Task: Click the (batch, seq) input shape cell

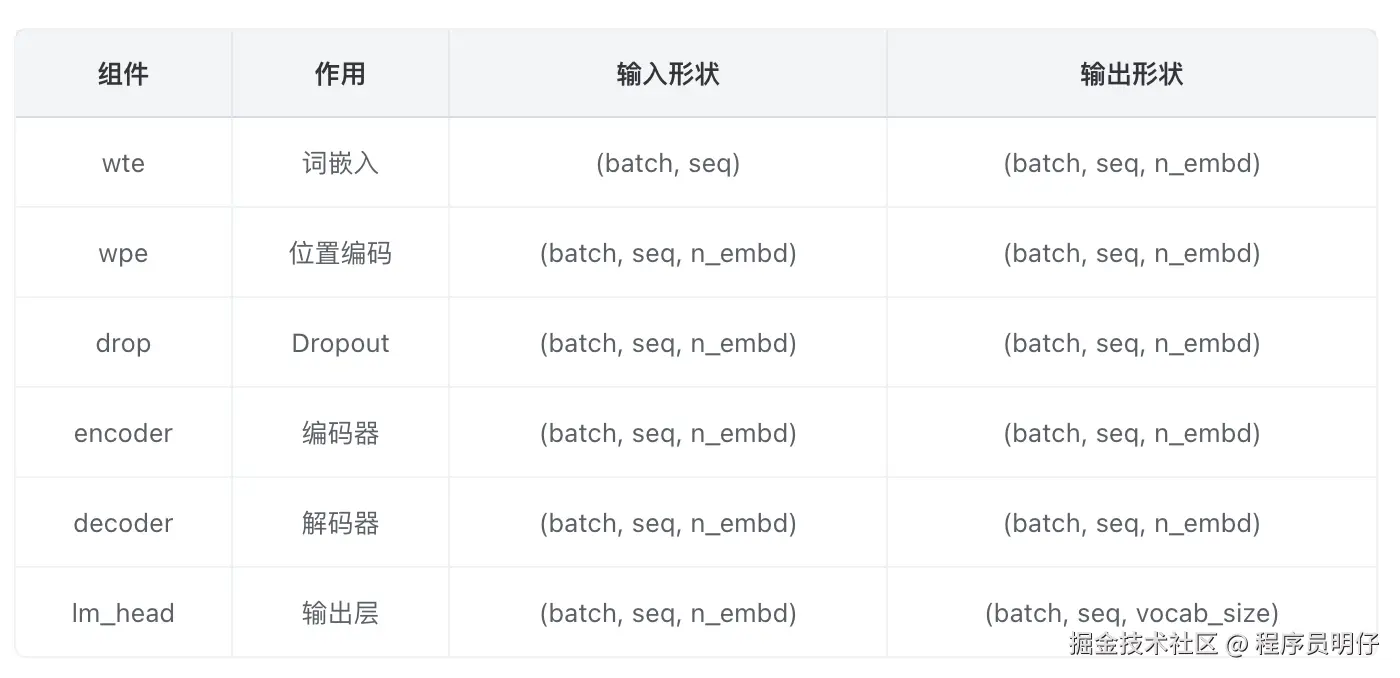Action: coord(668,163)
